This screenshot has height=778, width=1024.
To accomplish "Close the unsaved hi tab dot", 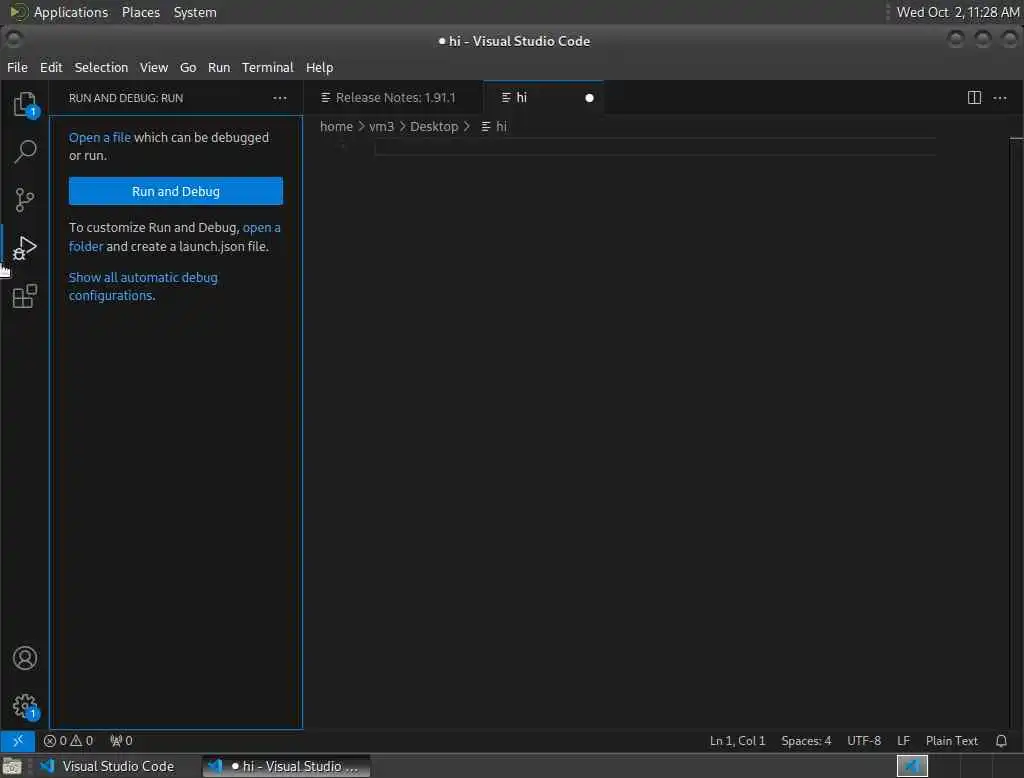I will (x=589, y=98).
